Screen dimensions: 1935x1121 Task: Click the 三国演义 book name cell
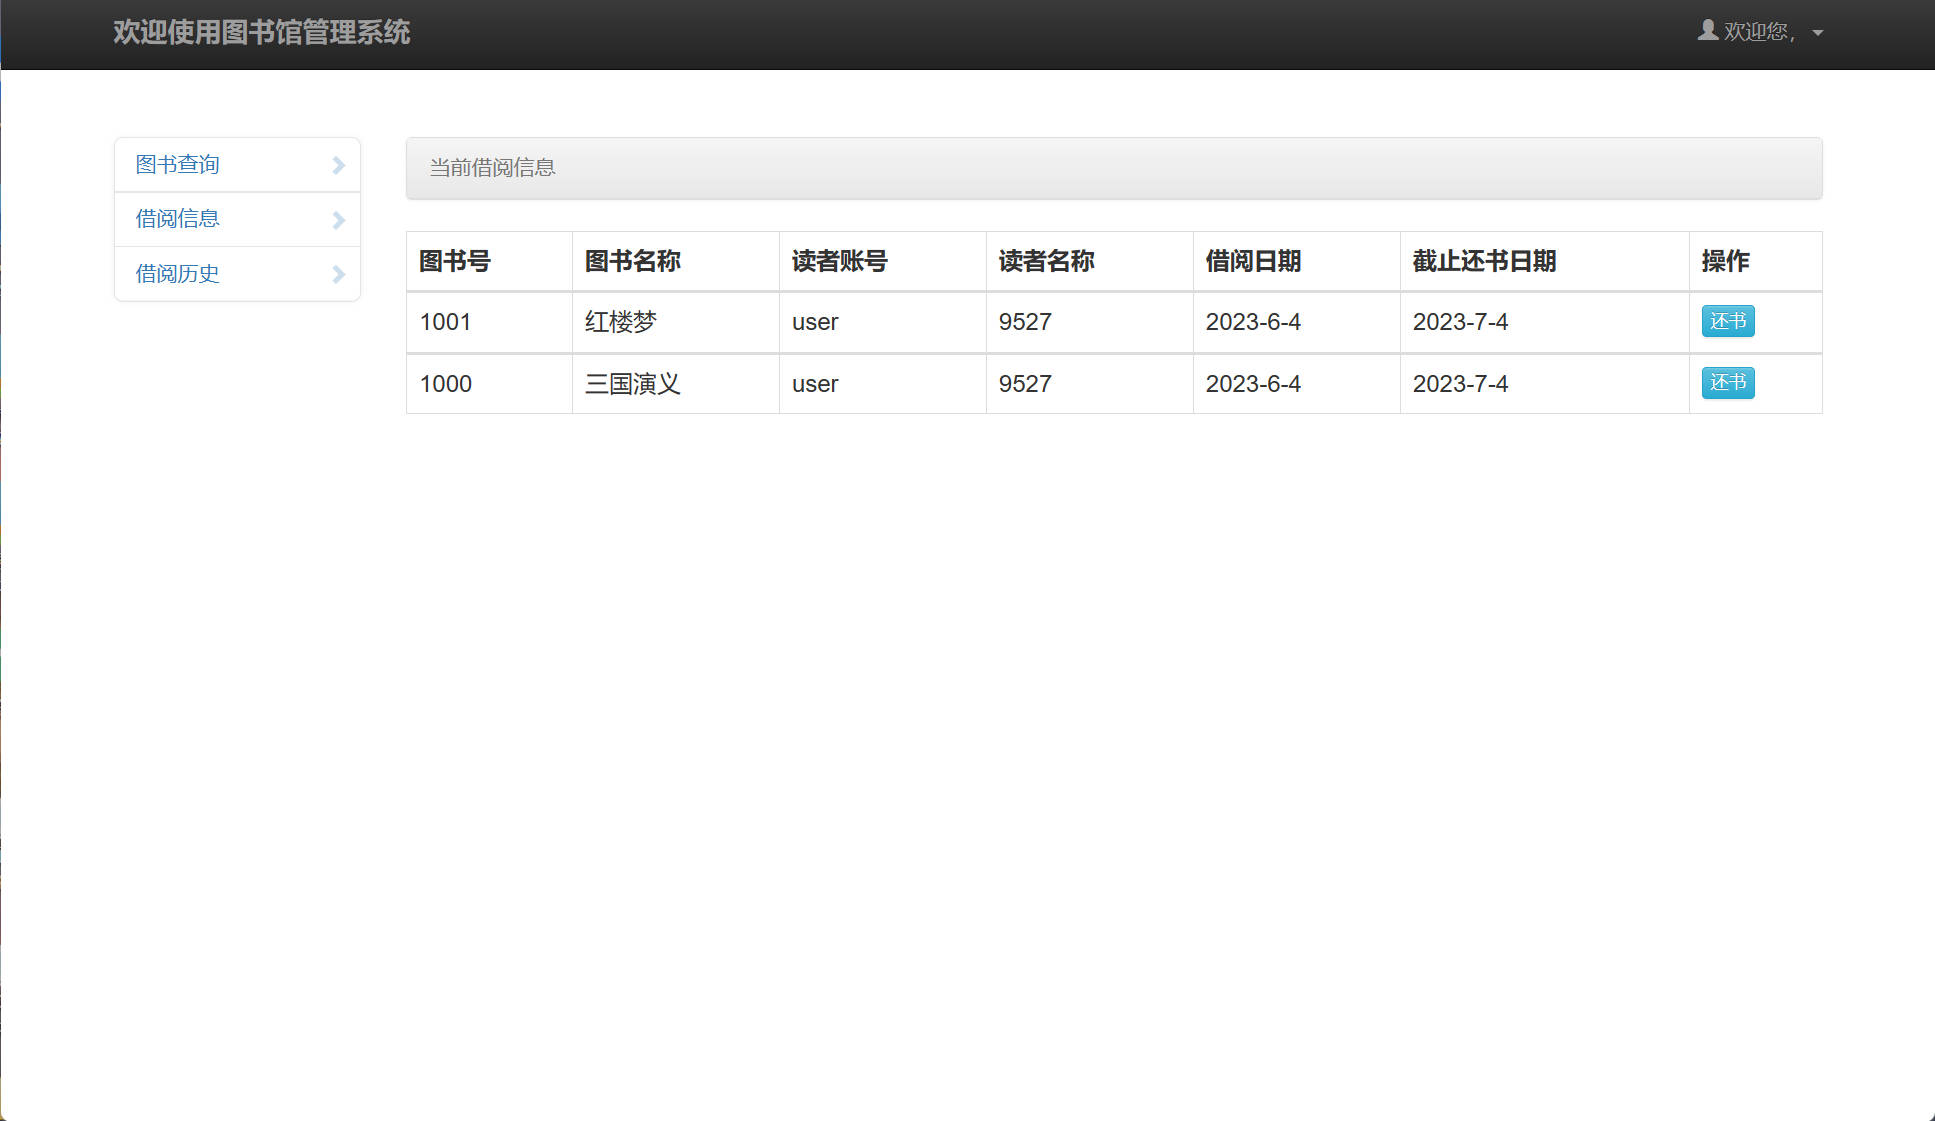632,384
